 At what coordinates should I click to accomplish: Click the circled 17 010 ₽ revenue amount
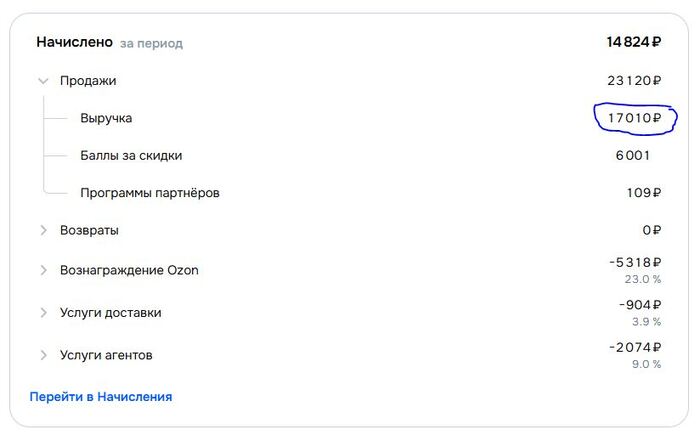click(x=633, y=118)
